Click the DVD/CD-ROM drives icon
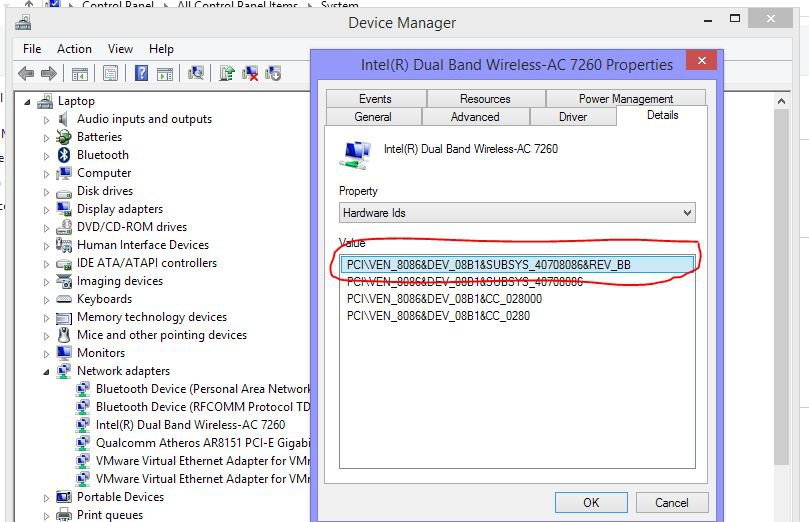 (x=64, y=227)
